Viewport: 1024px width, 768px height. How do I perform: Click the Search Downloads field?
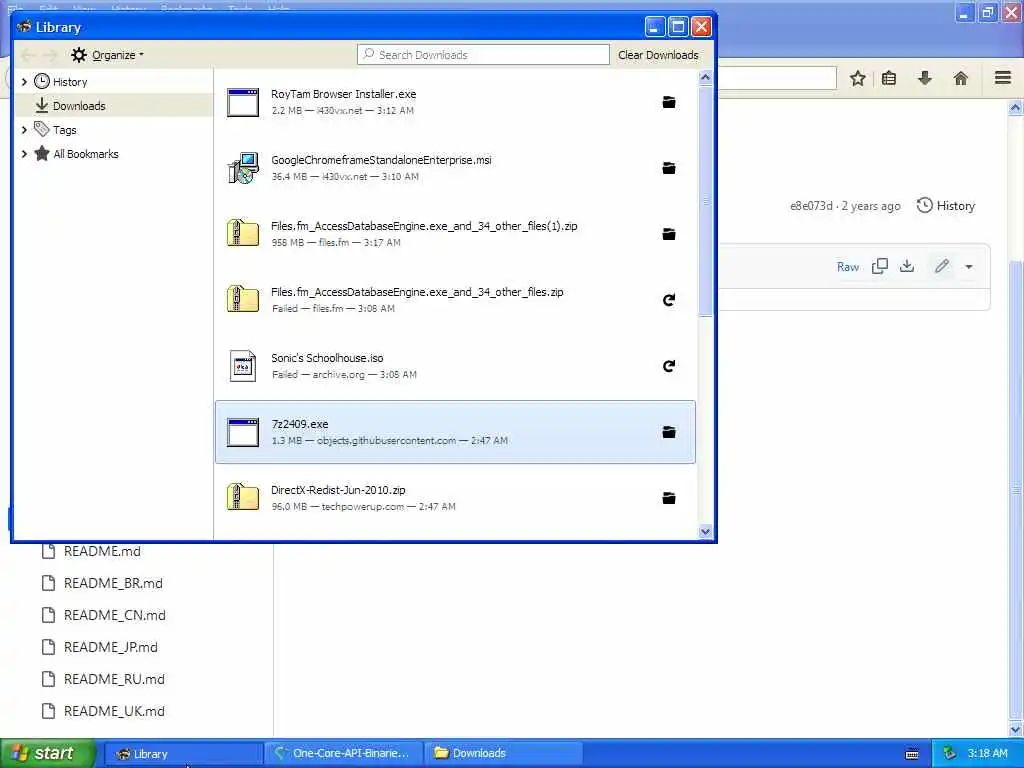coord(483,55)
